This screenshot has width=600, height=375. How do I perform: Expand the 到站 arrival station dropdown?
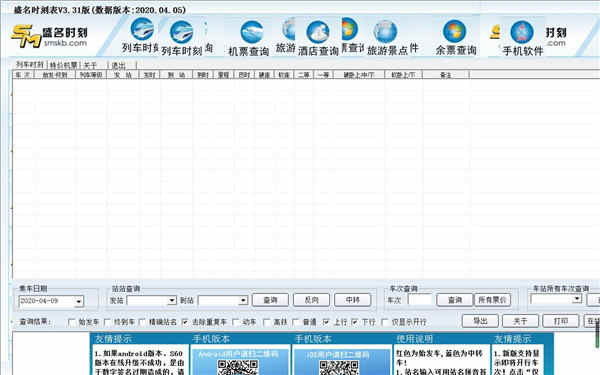point(243,300)
